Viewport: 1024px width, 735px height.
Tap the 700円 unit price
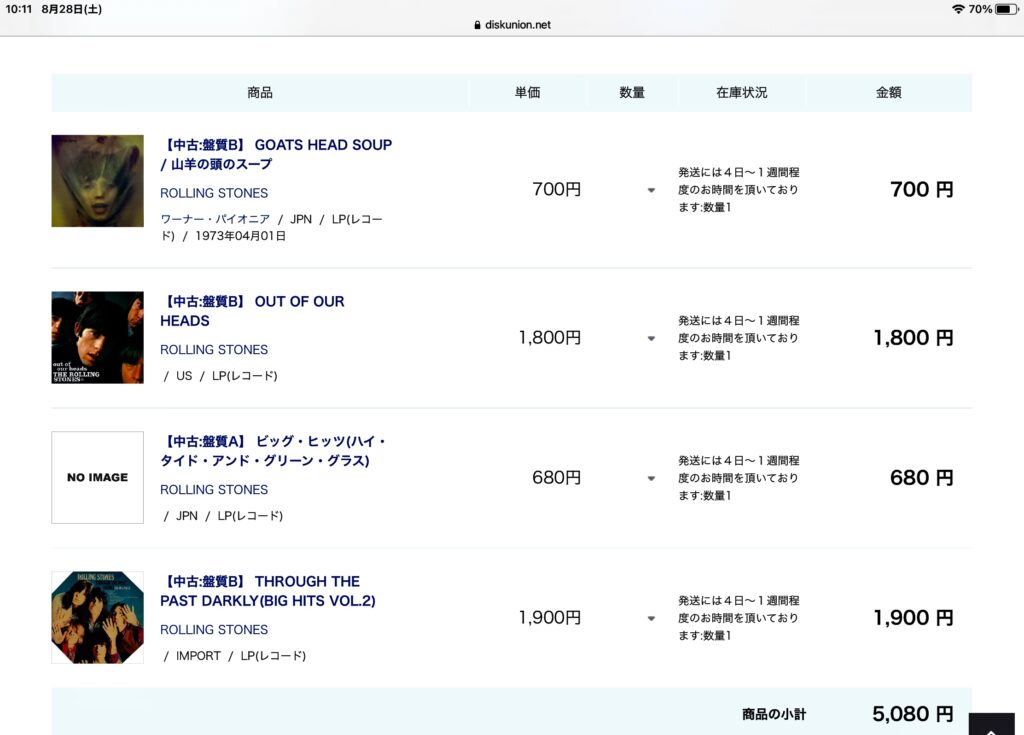(556, 189)
